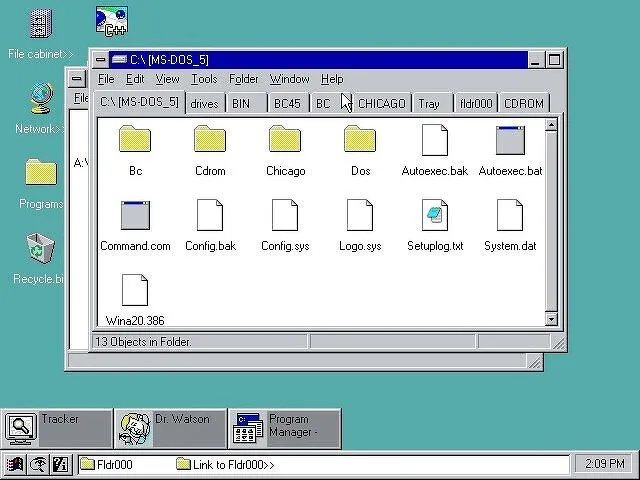The width and height of the screenshot is (640, 480).
Task: Open the Recycle bin desktop icon
Action: 40,248
